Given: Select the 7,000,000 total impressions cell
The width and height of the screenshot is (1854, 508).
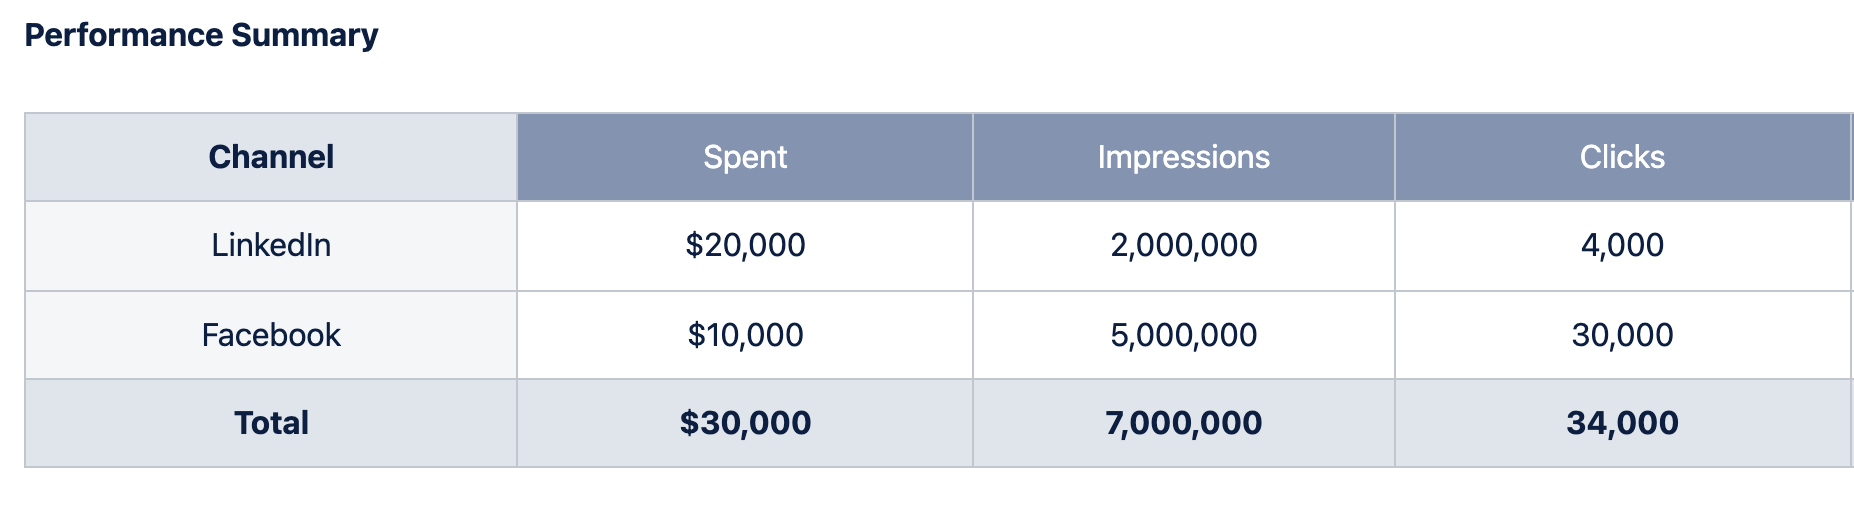Looking at the screenshot, I should point(1183,423).
